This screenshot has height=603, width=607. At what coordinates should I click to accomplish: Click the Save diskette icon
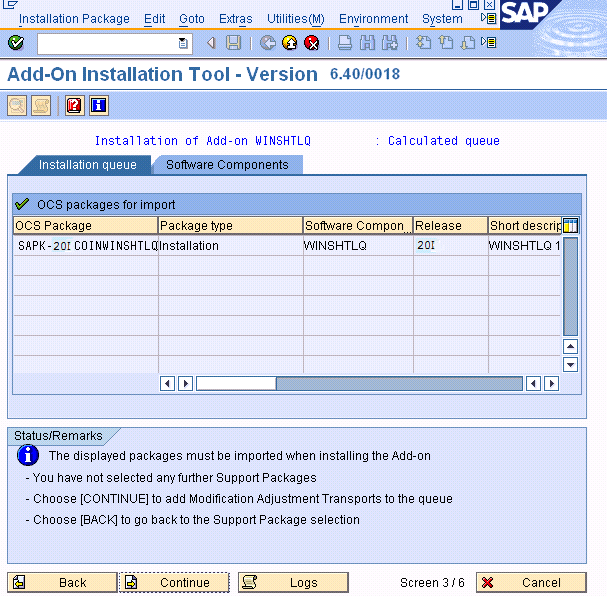[233, 43]
